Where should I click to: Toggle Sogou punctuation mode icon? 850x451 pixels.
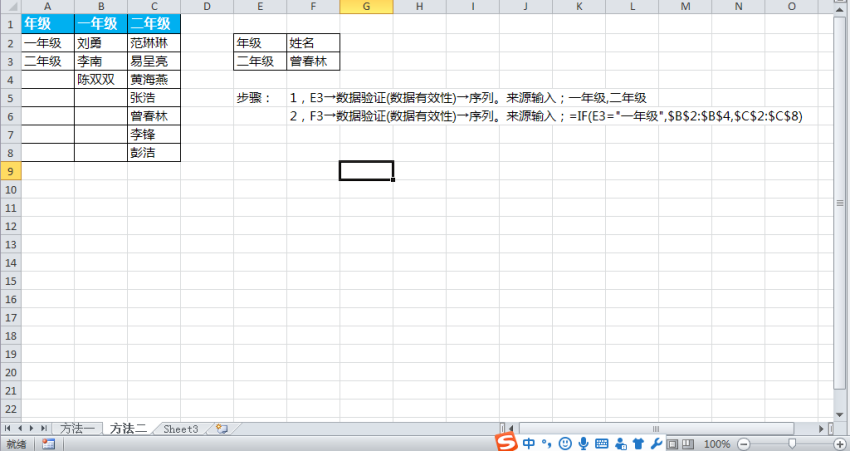[546, 443]
